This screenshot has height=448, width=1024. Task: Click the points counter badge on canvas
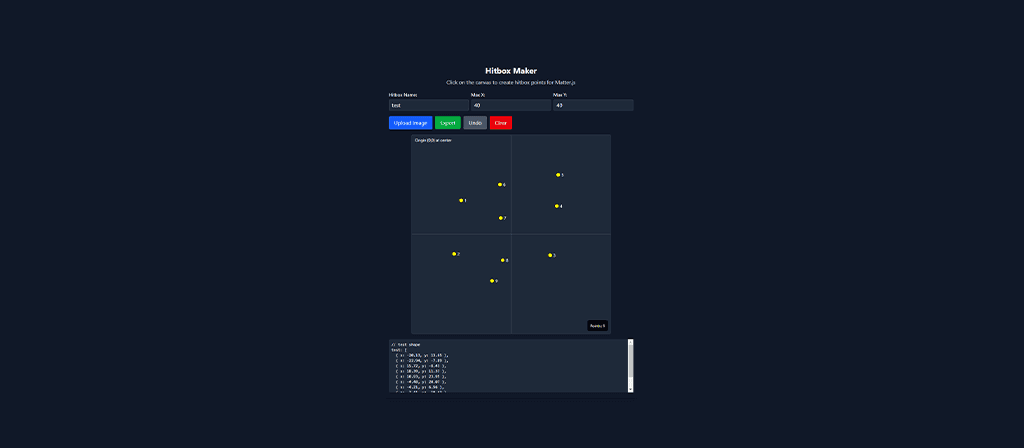click(598, 325)
